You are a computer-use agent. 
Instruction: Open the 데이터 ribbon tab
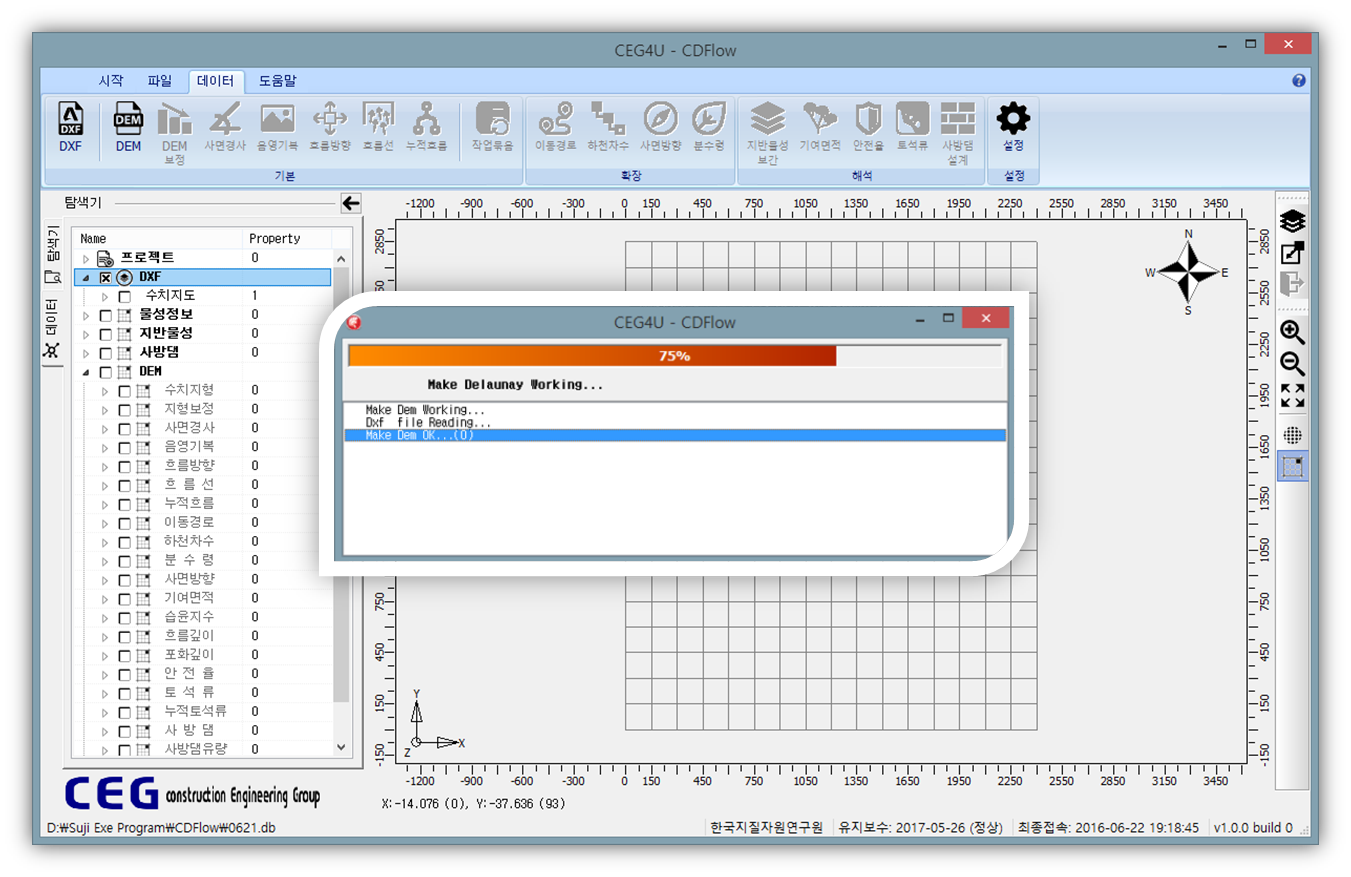(216, 81)
